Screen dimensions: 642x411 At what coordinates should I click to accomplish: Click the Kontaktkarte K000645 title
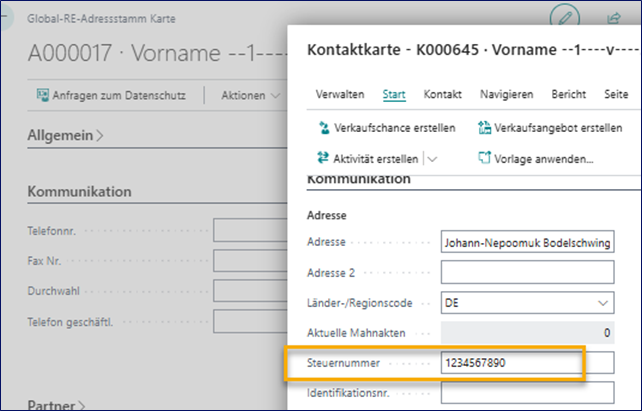[x=473, y=50]
